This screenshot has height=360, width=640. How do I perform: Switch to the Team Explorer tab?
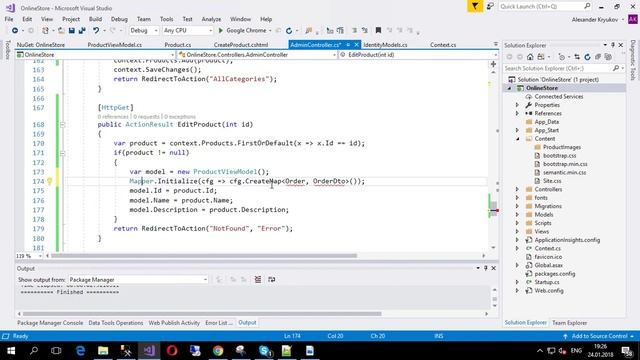pyautogui.click(x=569, y=323)
